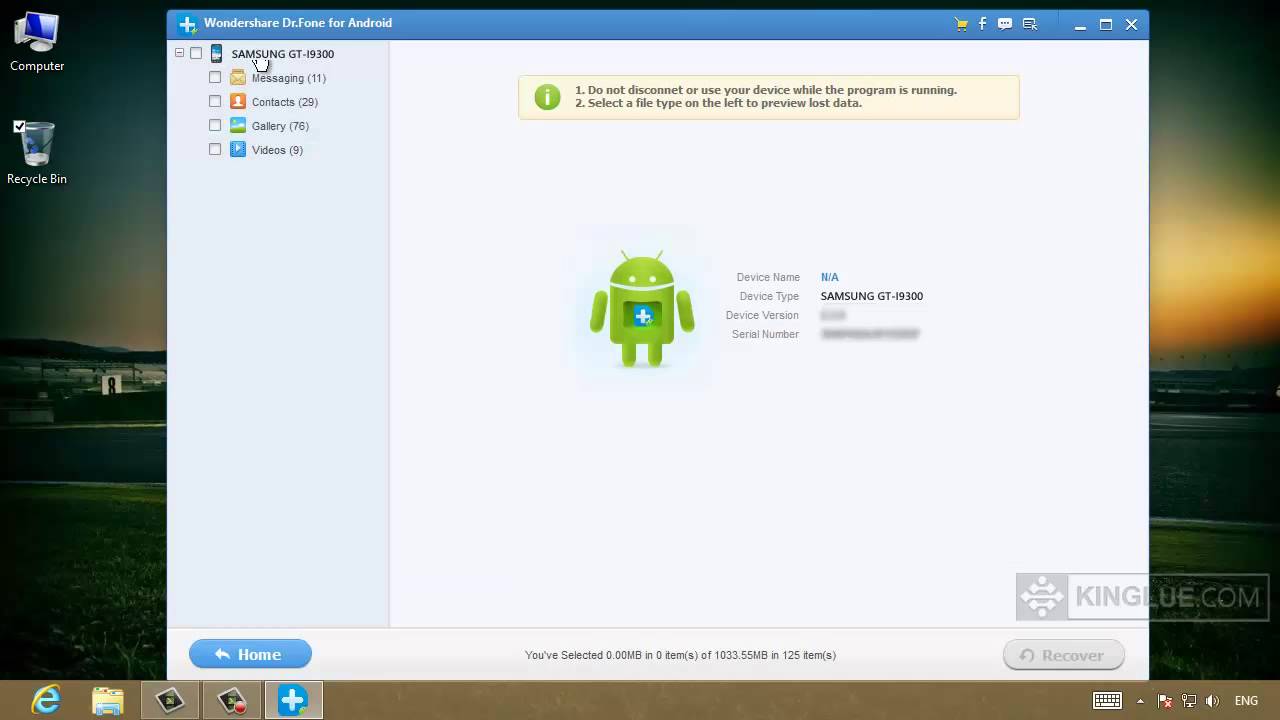Open the Computer desktop icon
This screenshot has height=720, width=1280.
point(37,42)
